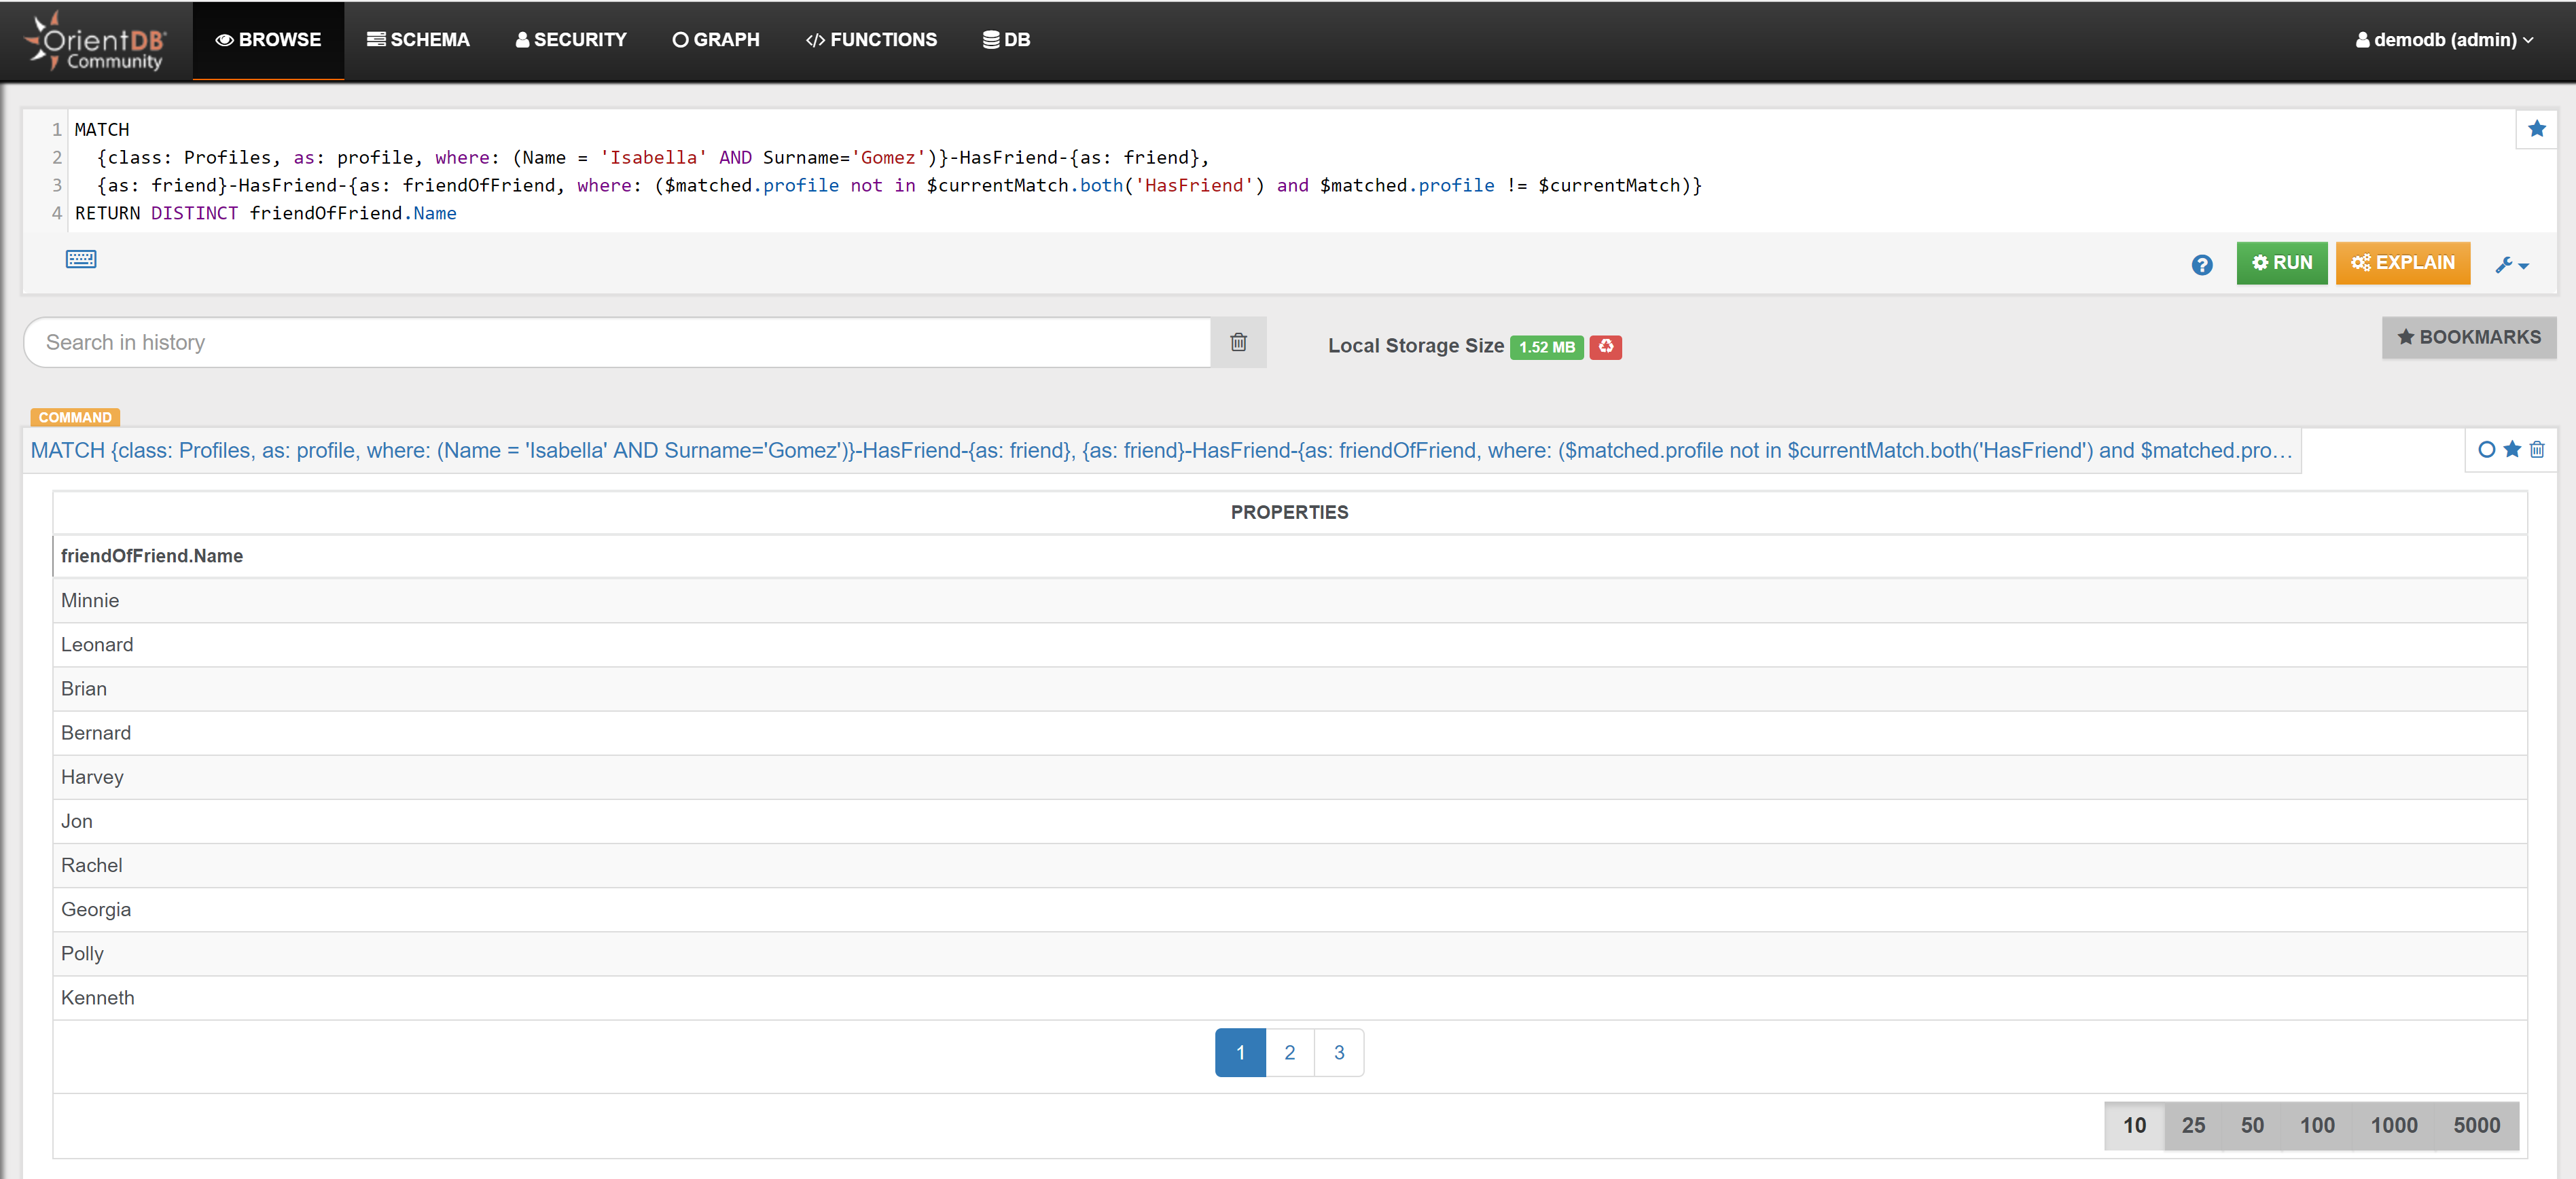Expand the demodb (admin) user menu

click(x=2444, y=40)
